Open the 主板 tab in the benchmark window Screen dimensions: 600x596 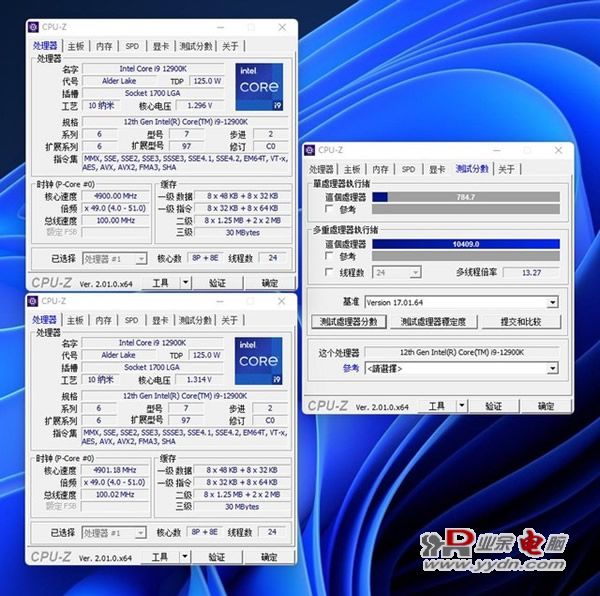[352, 169]
